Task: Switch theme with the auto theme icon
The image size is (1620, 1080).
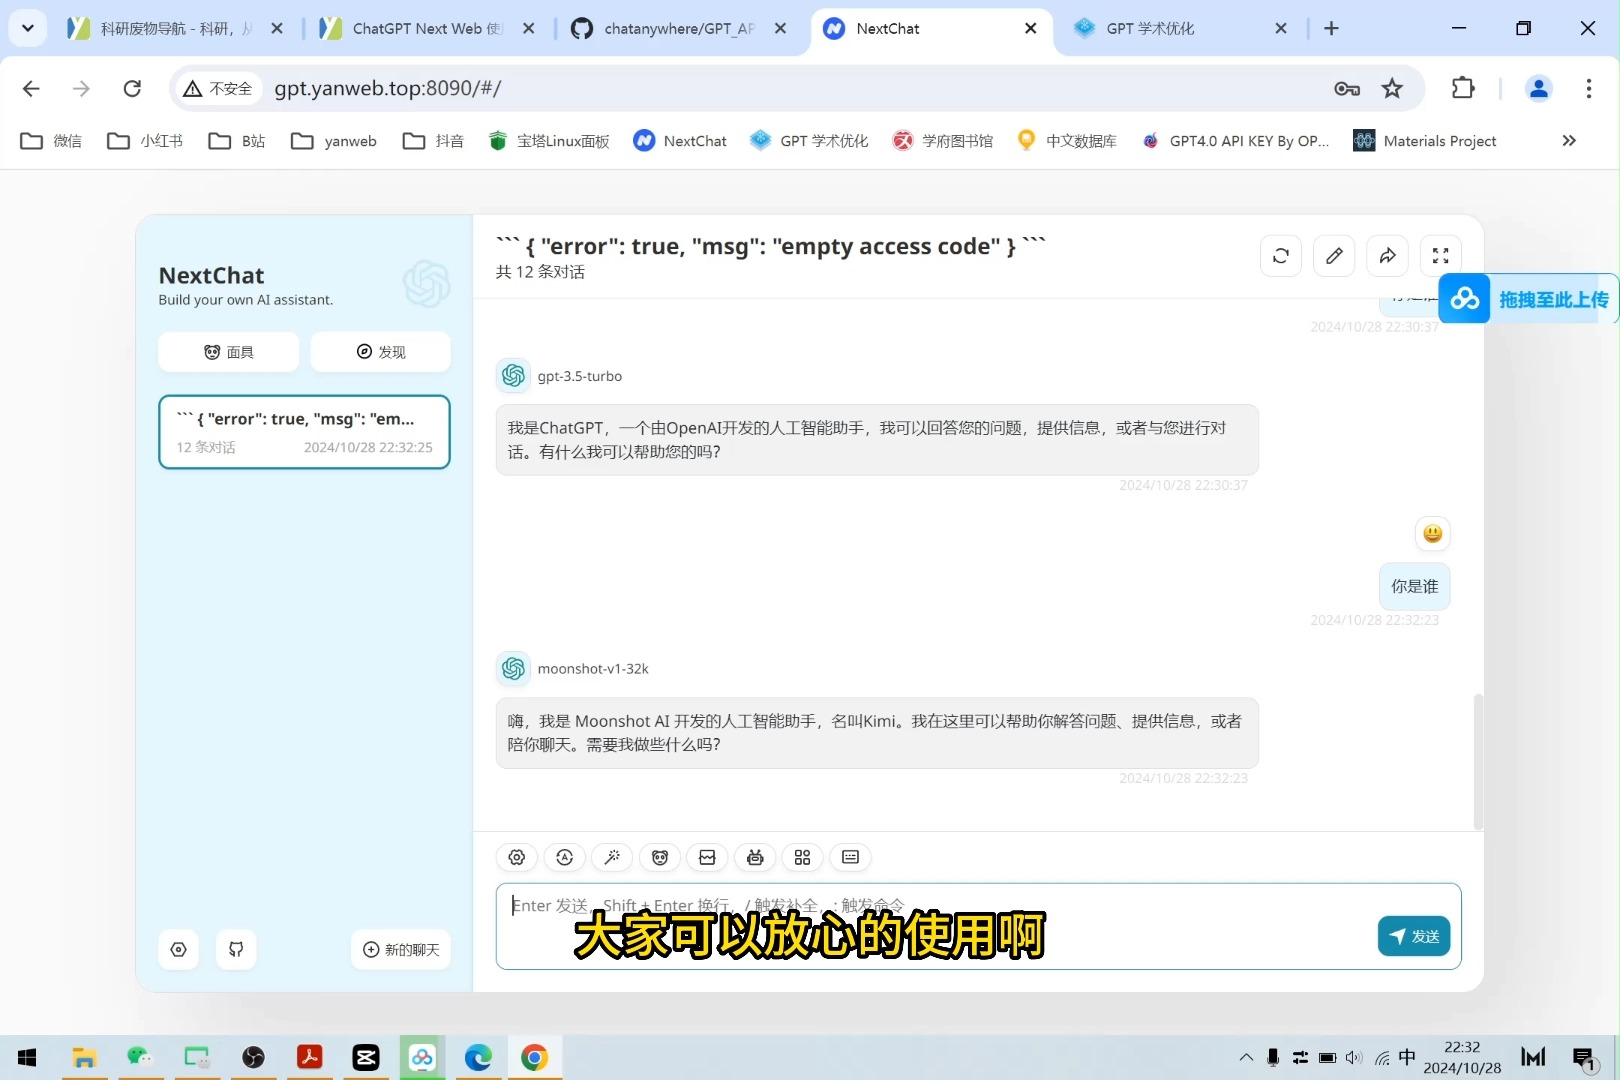Action: [565, 857]
